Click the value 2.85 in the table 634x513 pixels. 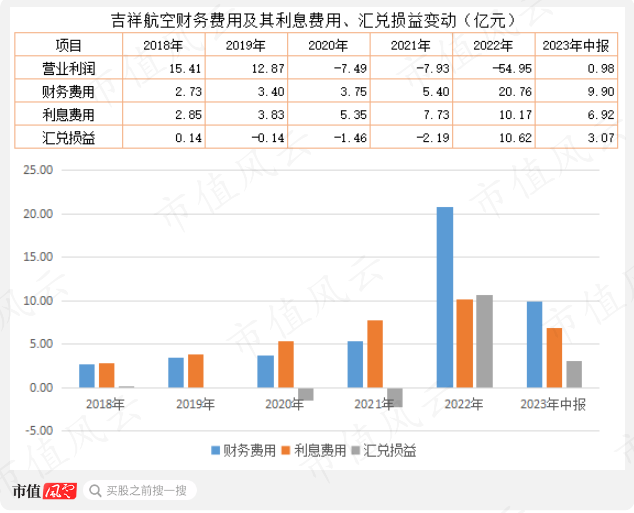tap(188, 115)
